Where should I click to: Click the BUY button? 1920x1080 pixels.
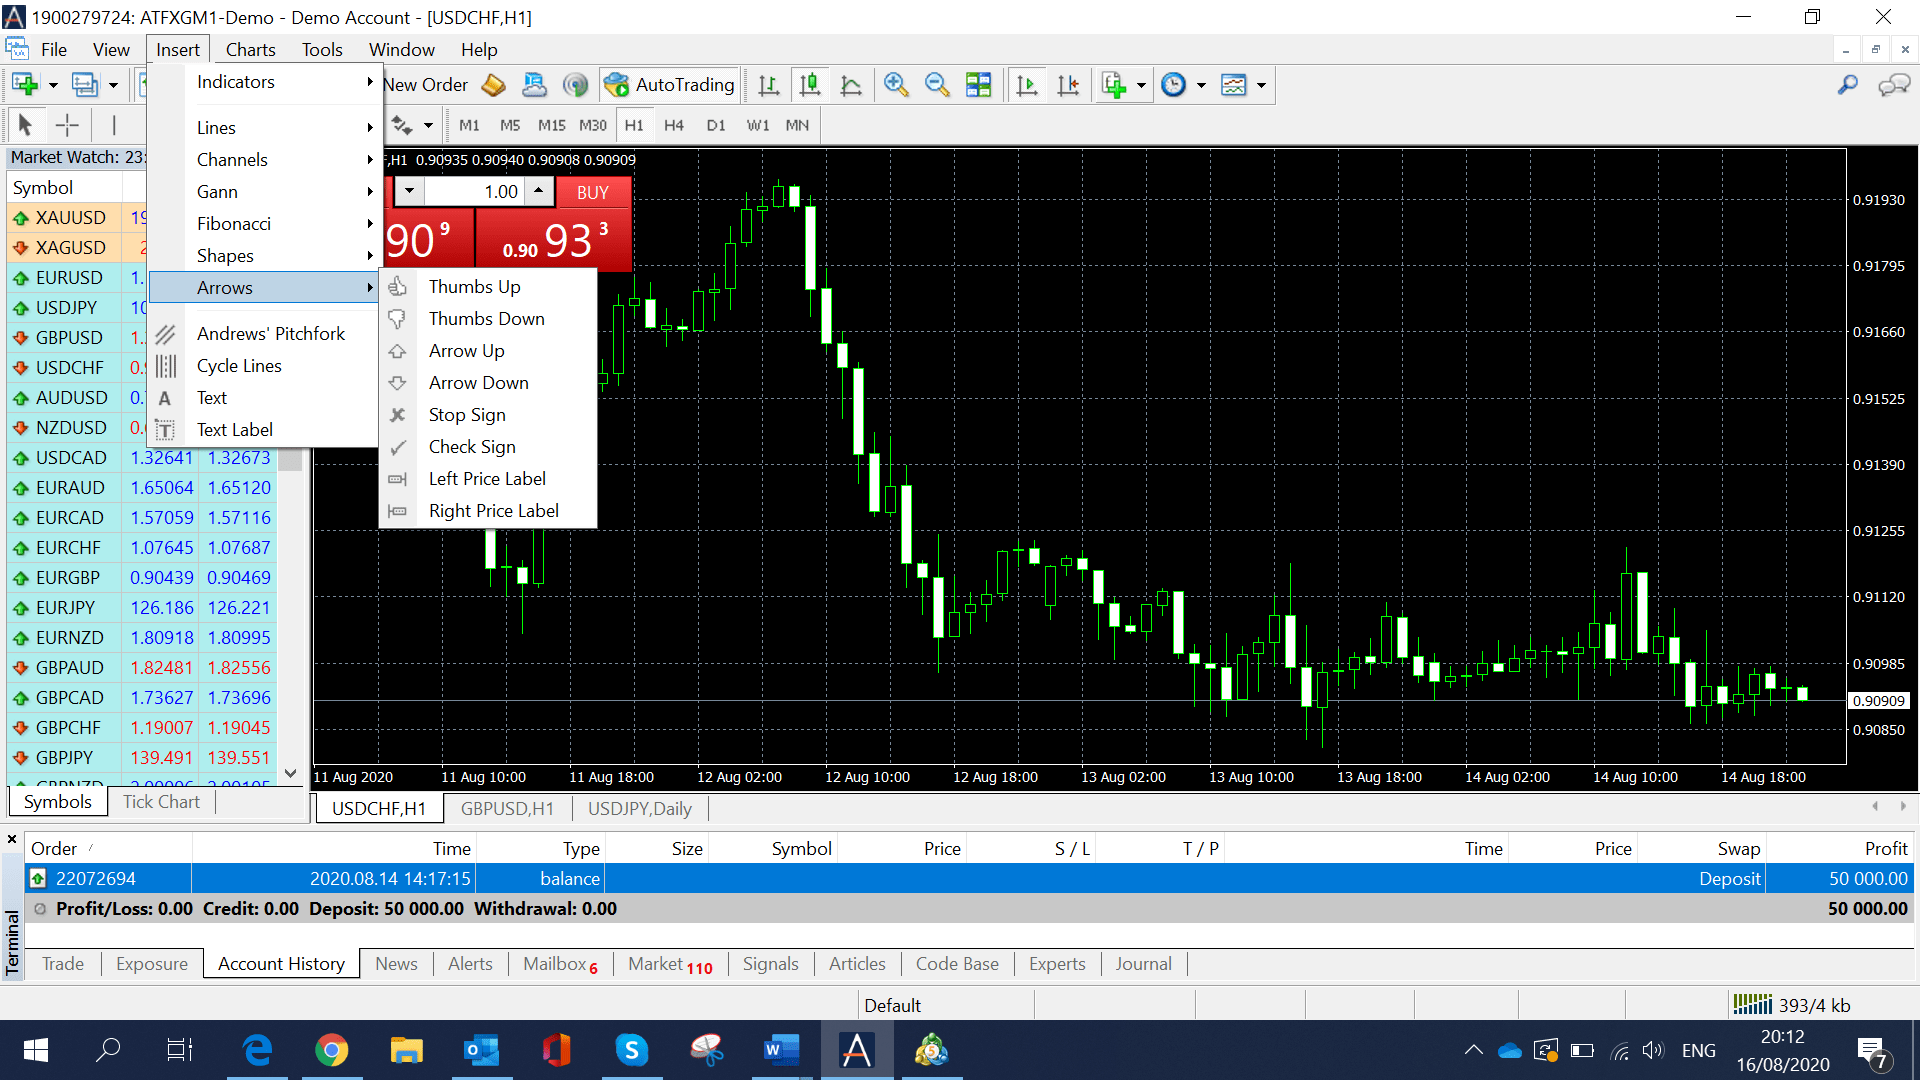coord(592,192)
